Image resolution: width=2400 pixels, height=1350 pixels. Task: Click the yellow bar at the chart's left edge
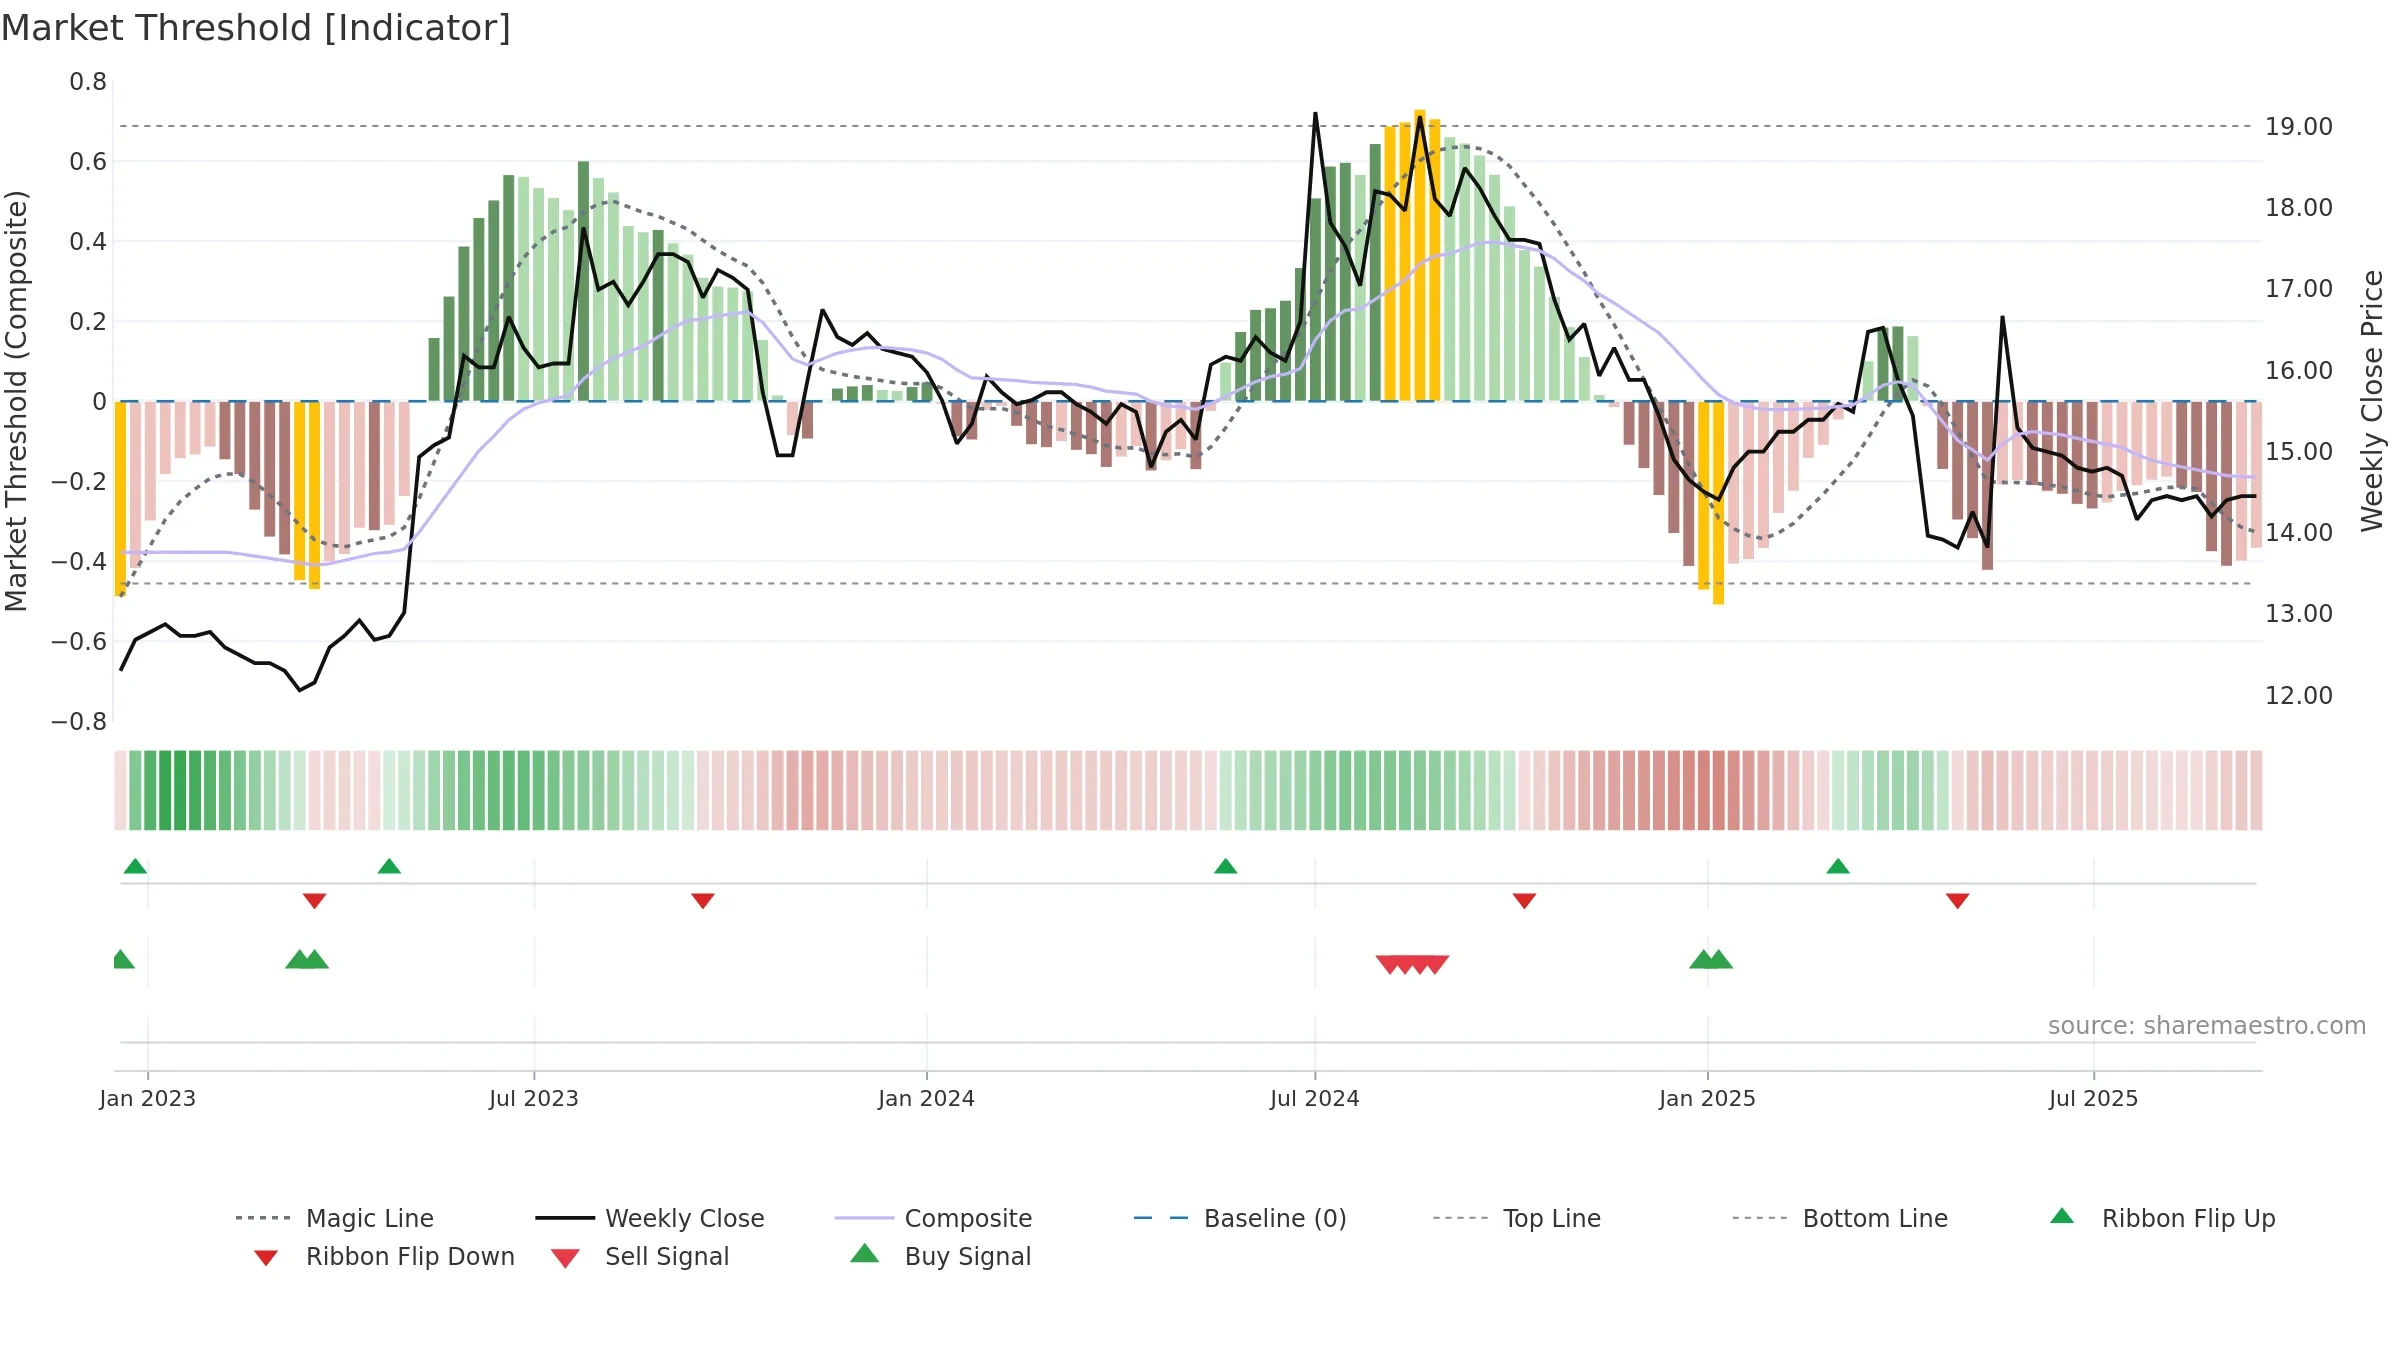pyautogui.click(x=121, y=499)
